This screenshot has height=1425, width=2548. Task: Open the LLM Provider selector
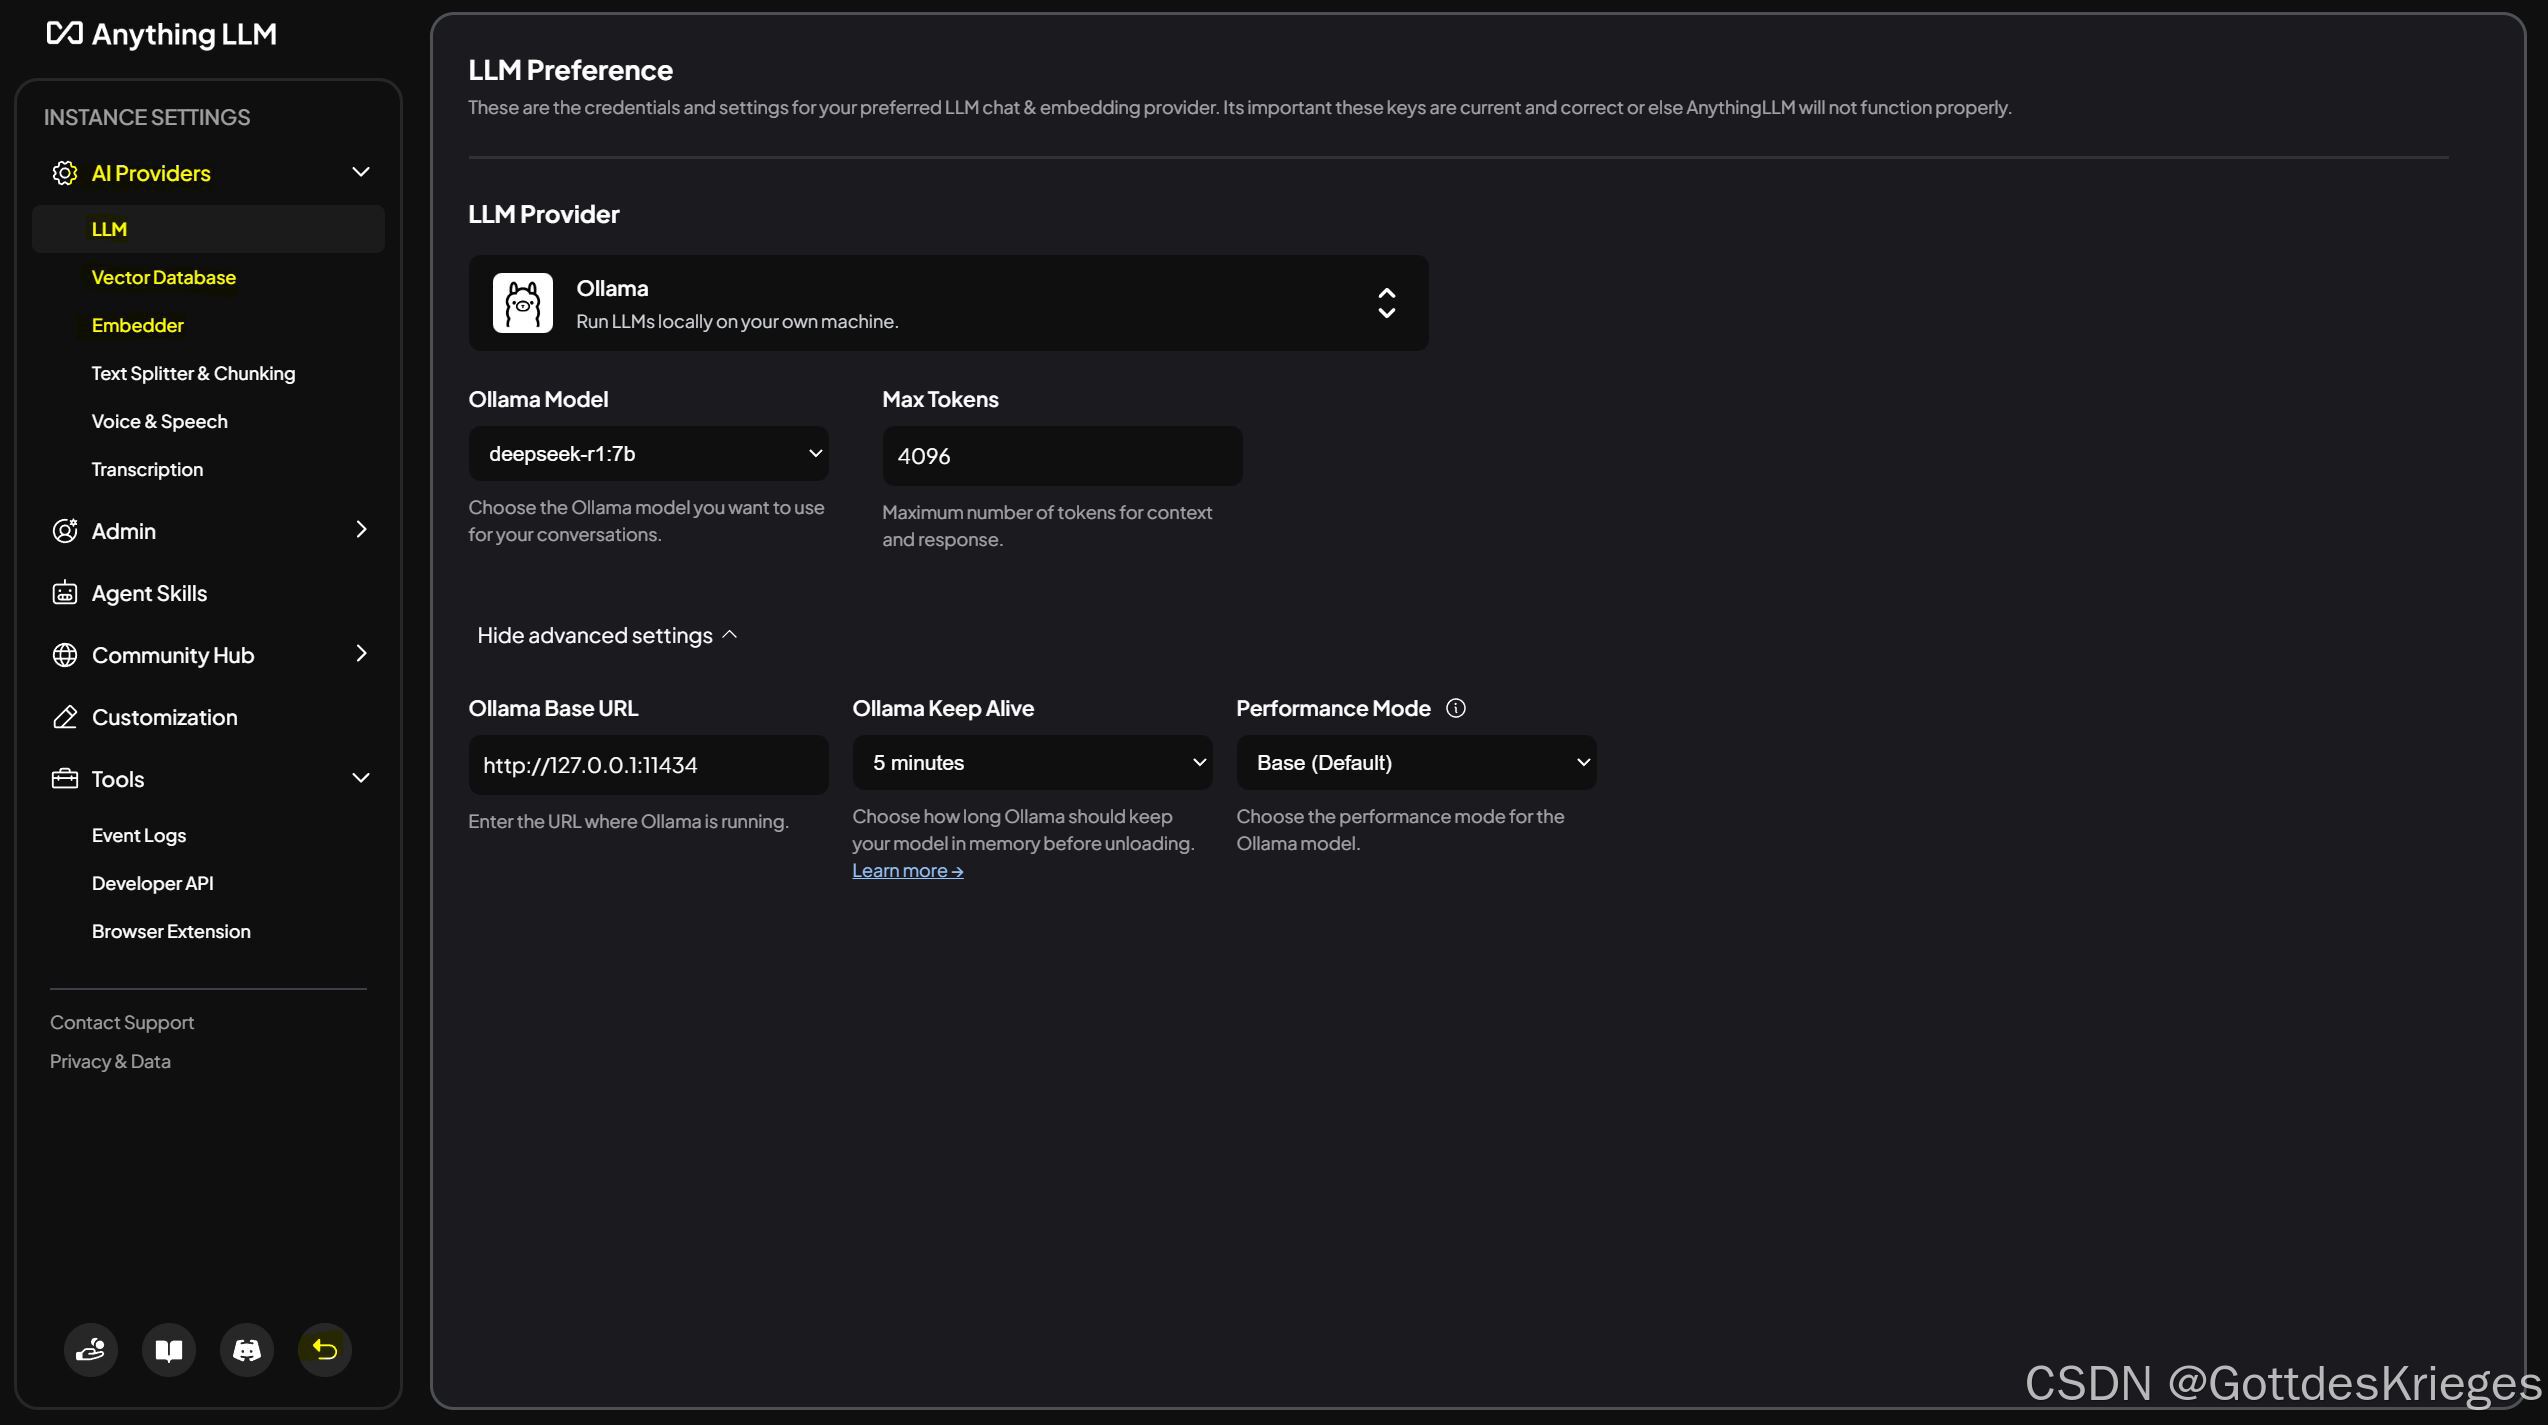click(x=947, y=303)
